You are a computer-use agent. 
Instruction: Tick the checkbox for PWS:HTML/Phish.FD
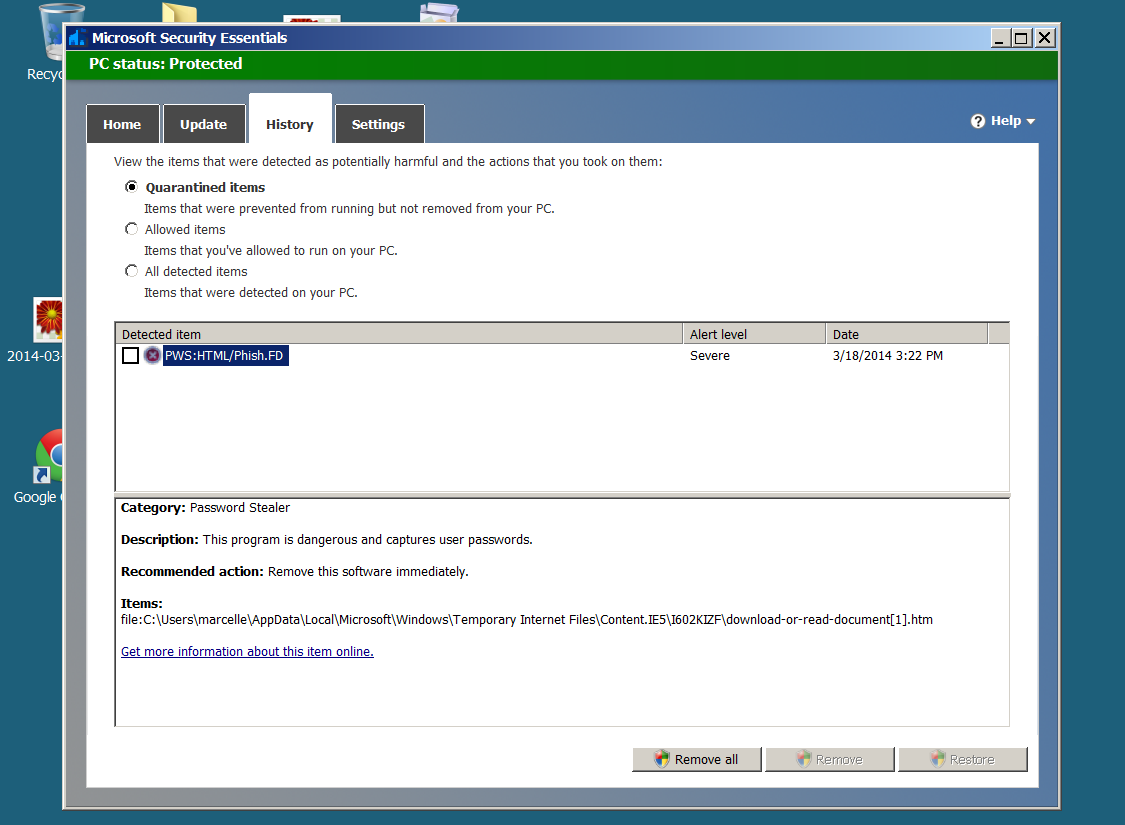[x=130, y=355]
